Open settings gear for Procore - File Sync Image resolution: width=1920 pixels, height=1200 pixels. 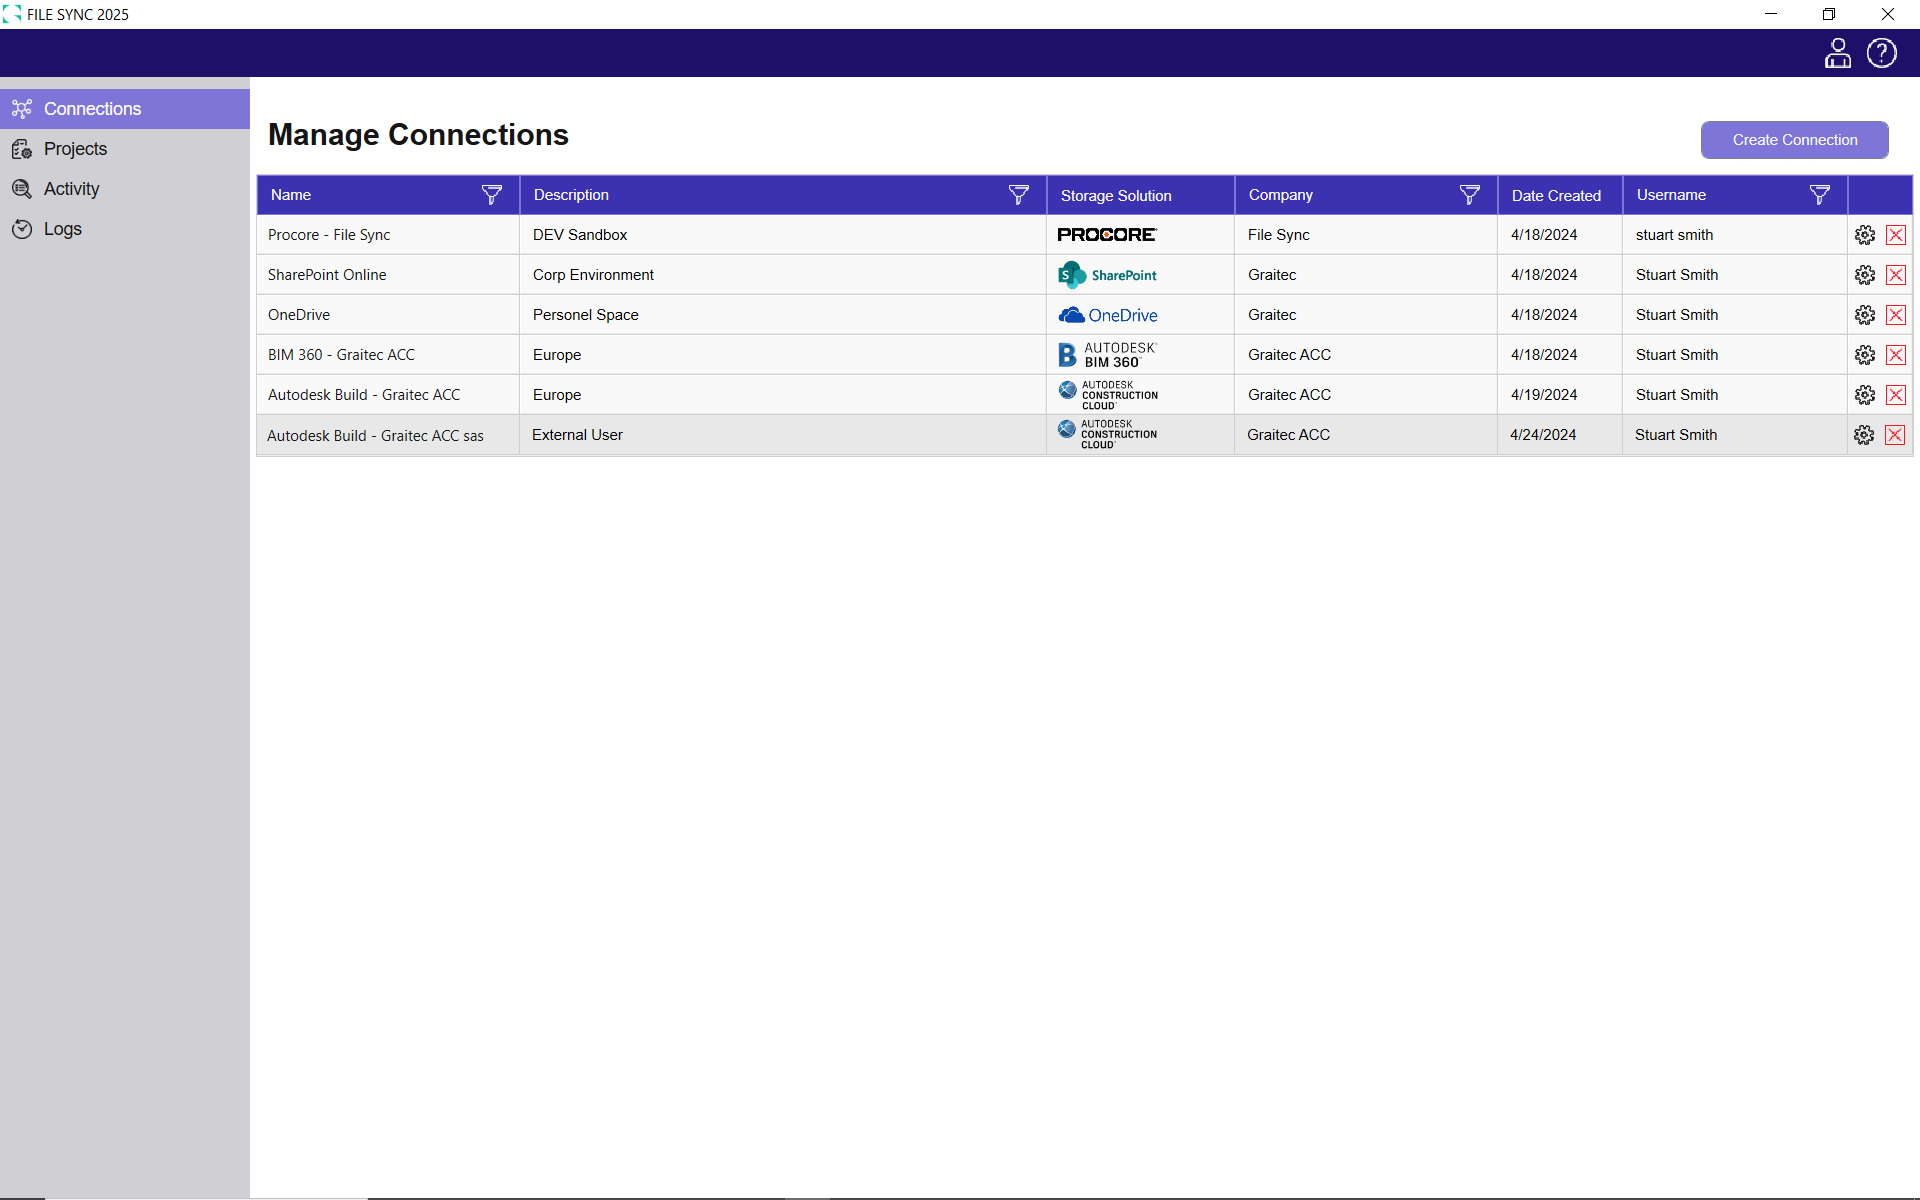tap(1864, 235)
